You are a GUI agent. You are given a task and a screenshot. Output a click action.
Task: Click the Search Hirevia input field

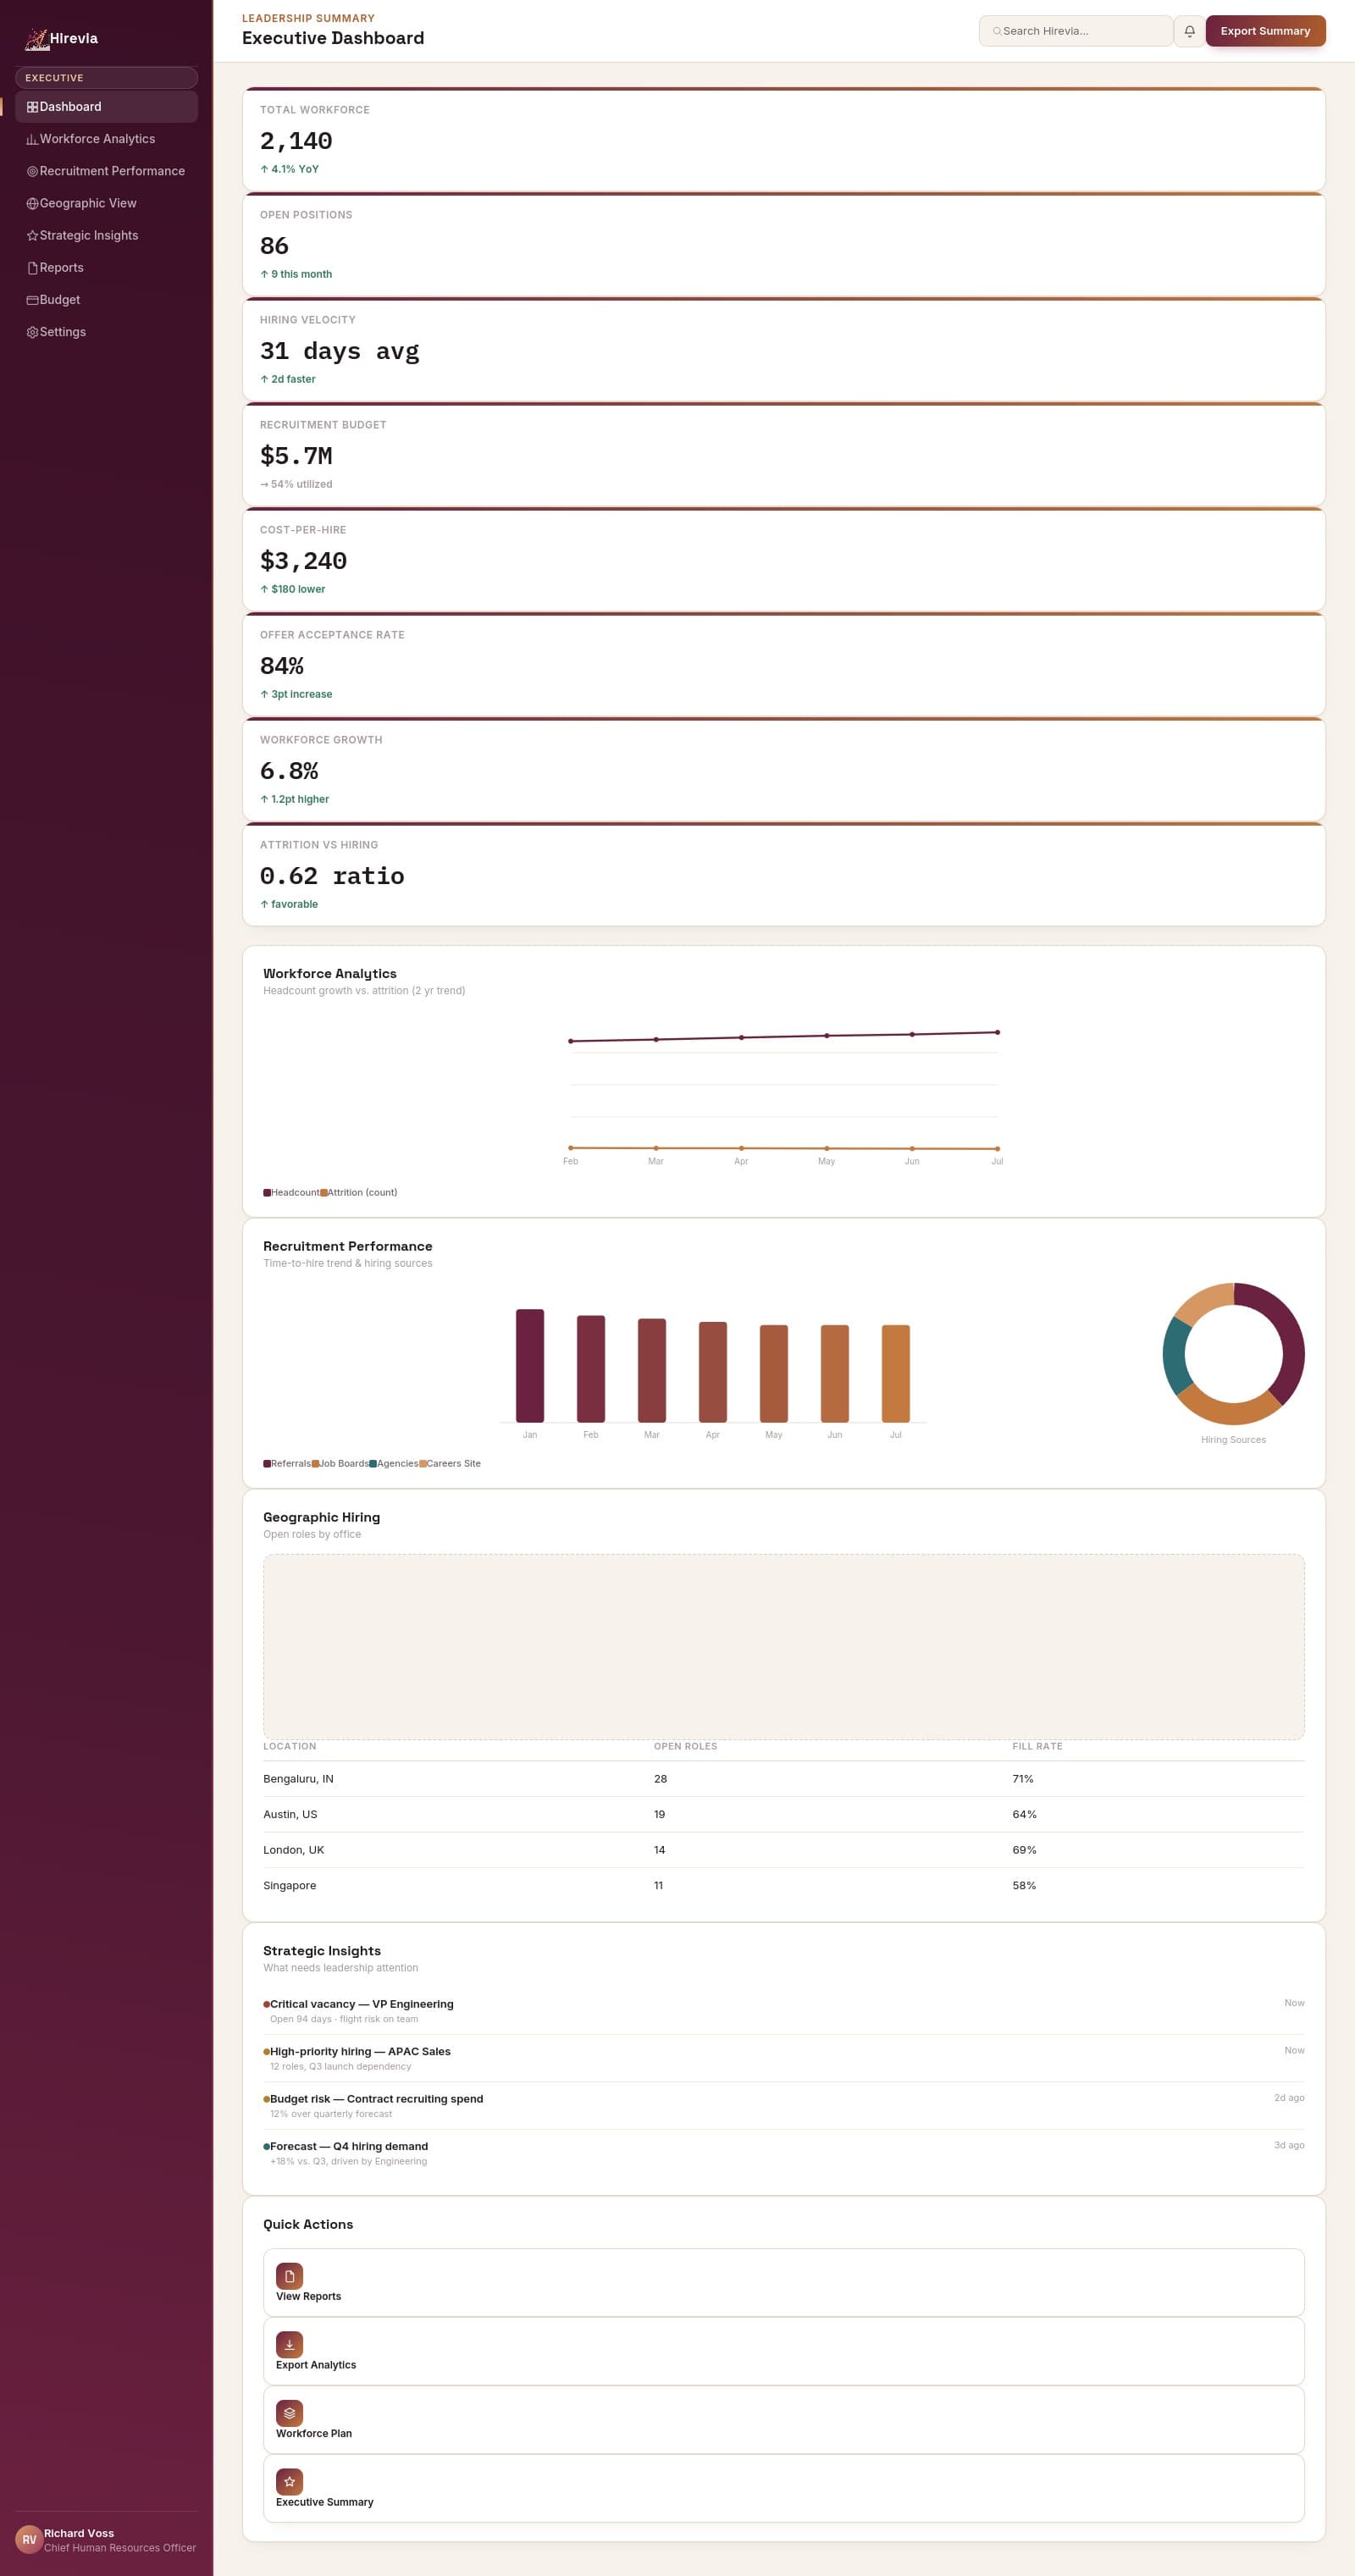click(x=1076, y=31)
